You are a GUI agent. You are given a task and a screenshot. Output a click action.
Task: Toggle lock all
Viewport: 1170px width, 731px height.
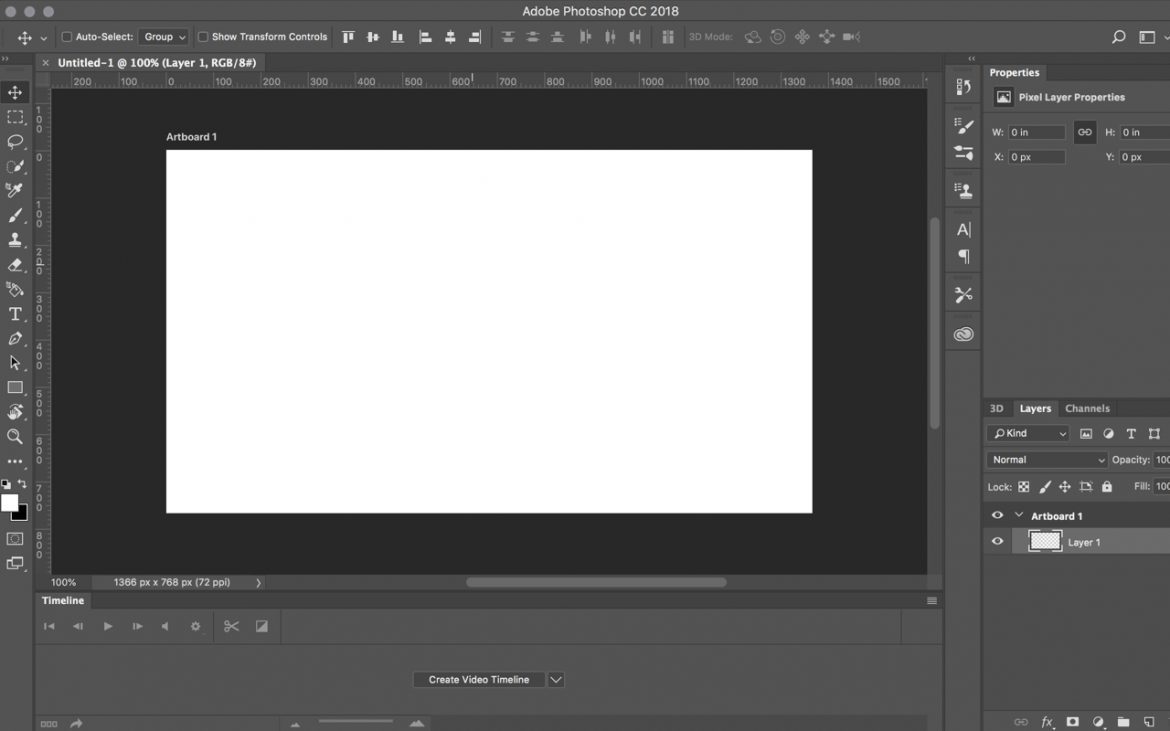click(1107, 486)
